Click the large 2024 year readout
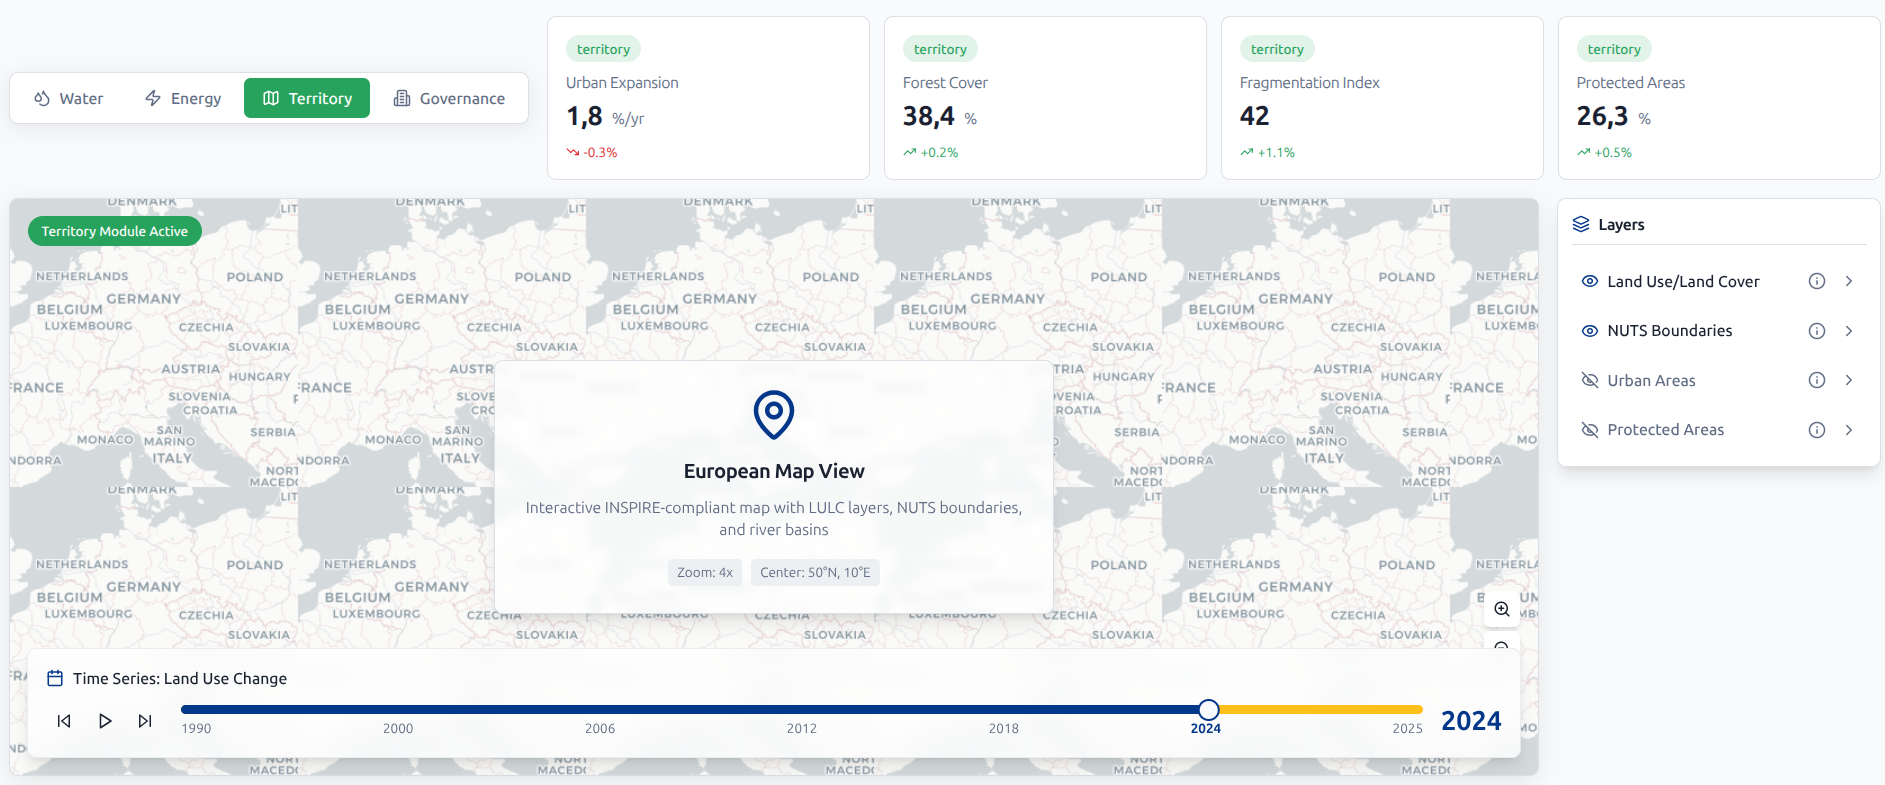The image size is (1885, 785). coord(1471,721)
